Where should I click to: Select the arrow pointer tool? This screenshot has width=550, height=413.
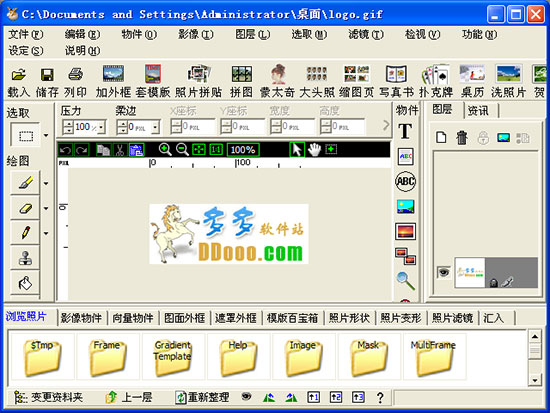[x=297, y=149]
